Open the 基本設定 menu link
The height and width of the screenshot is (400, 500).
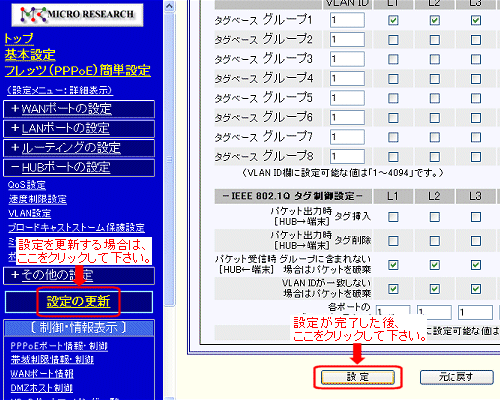(x=30, y=55)
